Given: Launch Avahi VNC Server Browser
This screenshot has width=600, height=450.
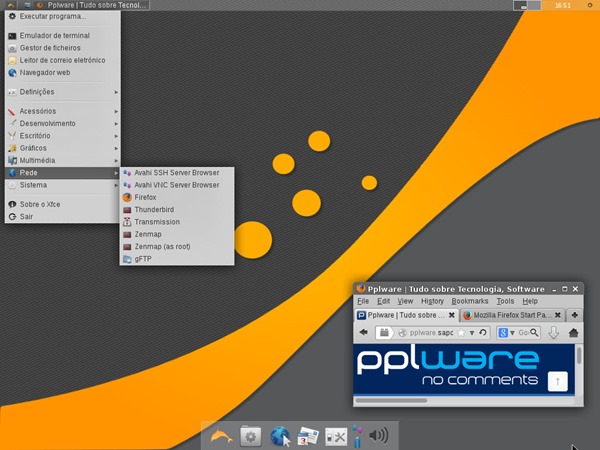Looking at the screenshot, I should pyautogui.click(x=177, y=185).
